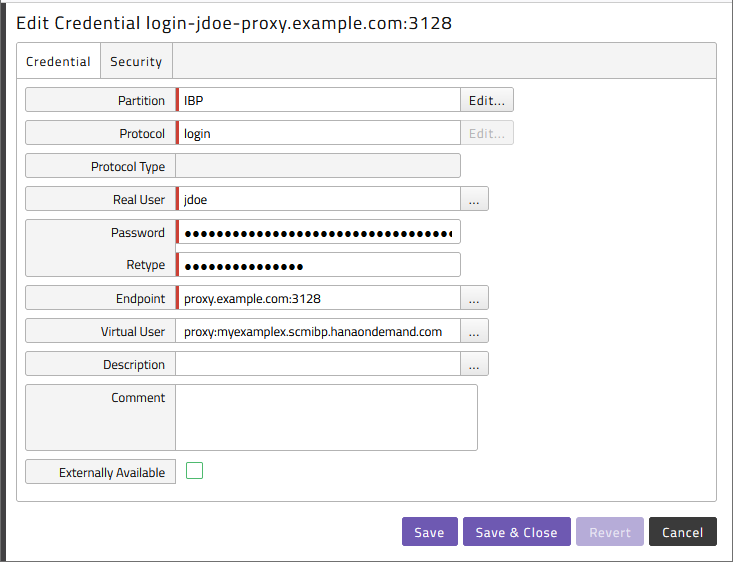Switch to the Security tab
The image size is (733, 562).
click(136, 61)
